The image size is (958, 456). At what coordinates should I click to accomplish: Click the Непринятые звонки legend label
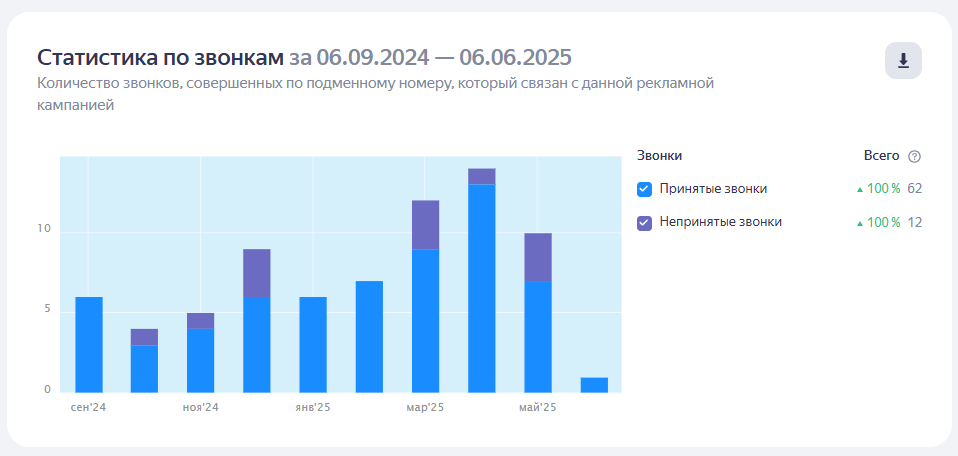pos(720,222)
